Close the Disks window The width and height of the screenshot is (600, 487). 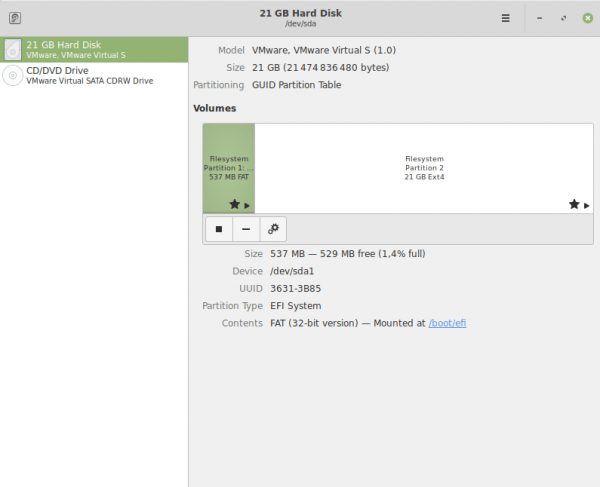587,18
